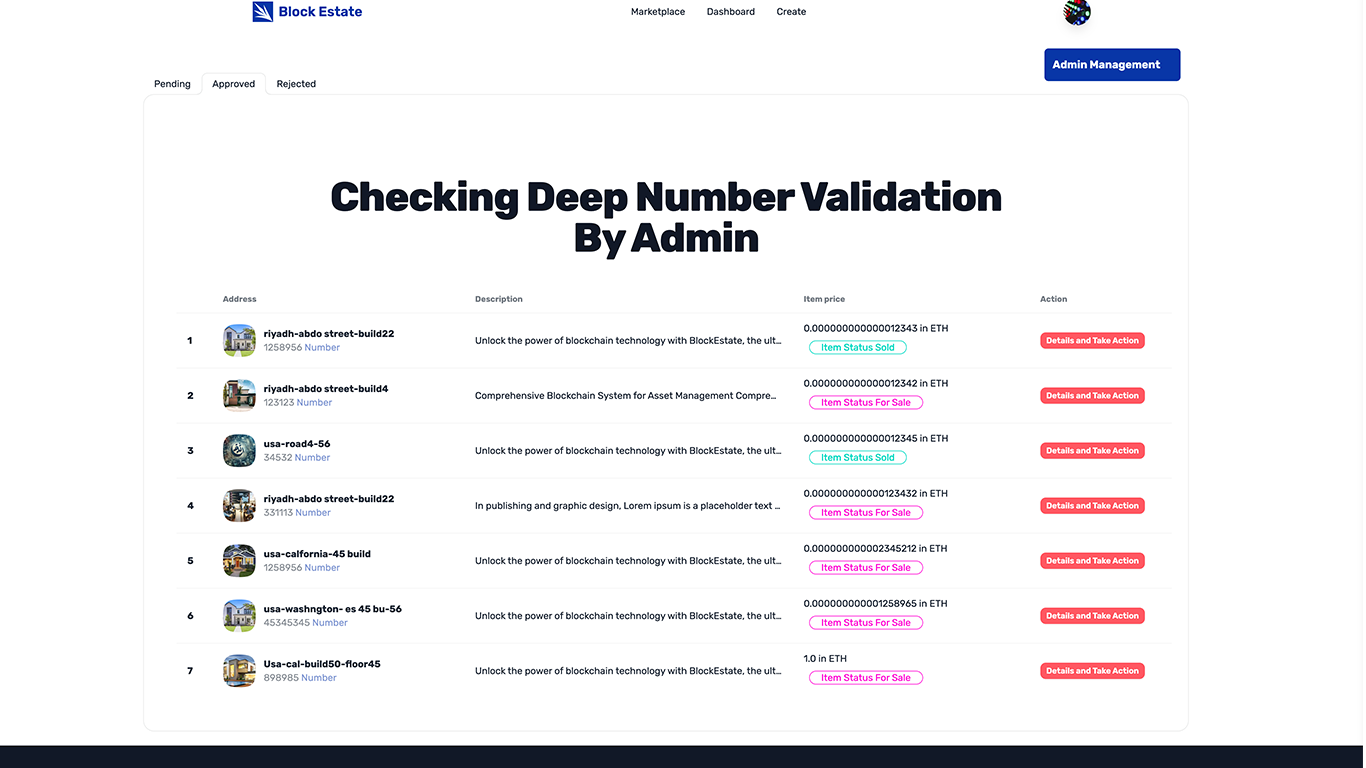
Task: Open the Create page
Action: [x=791, y=11]
